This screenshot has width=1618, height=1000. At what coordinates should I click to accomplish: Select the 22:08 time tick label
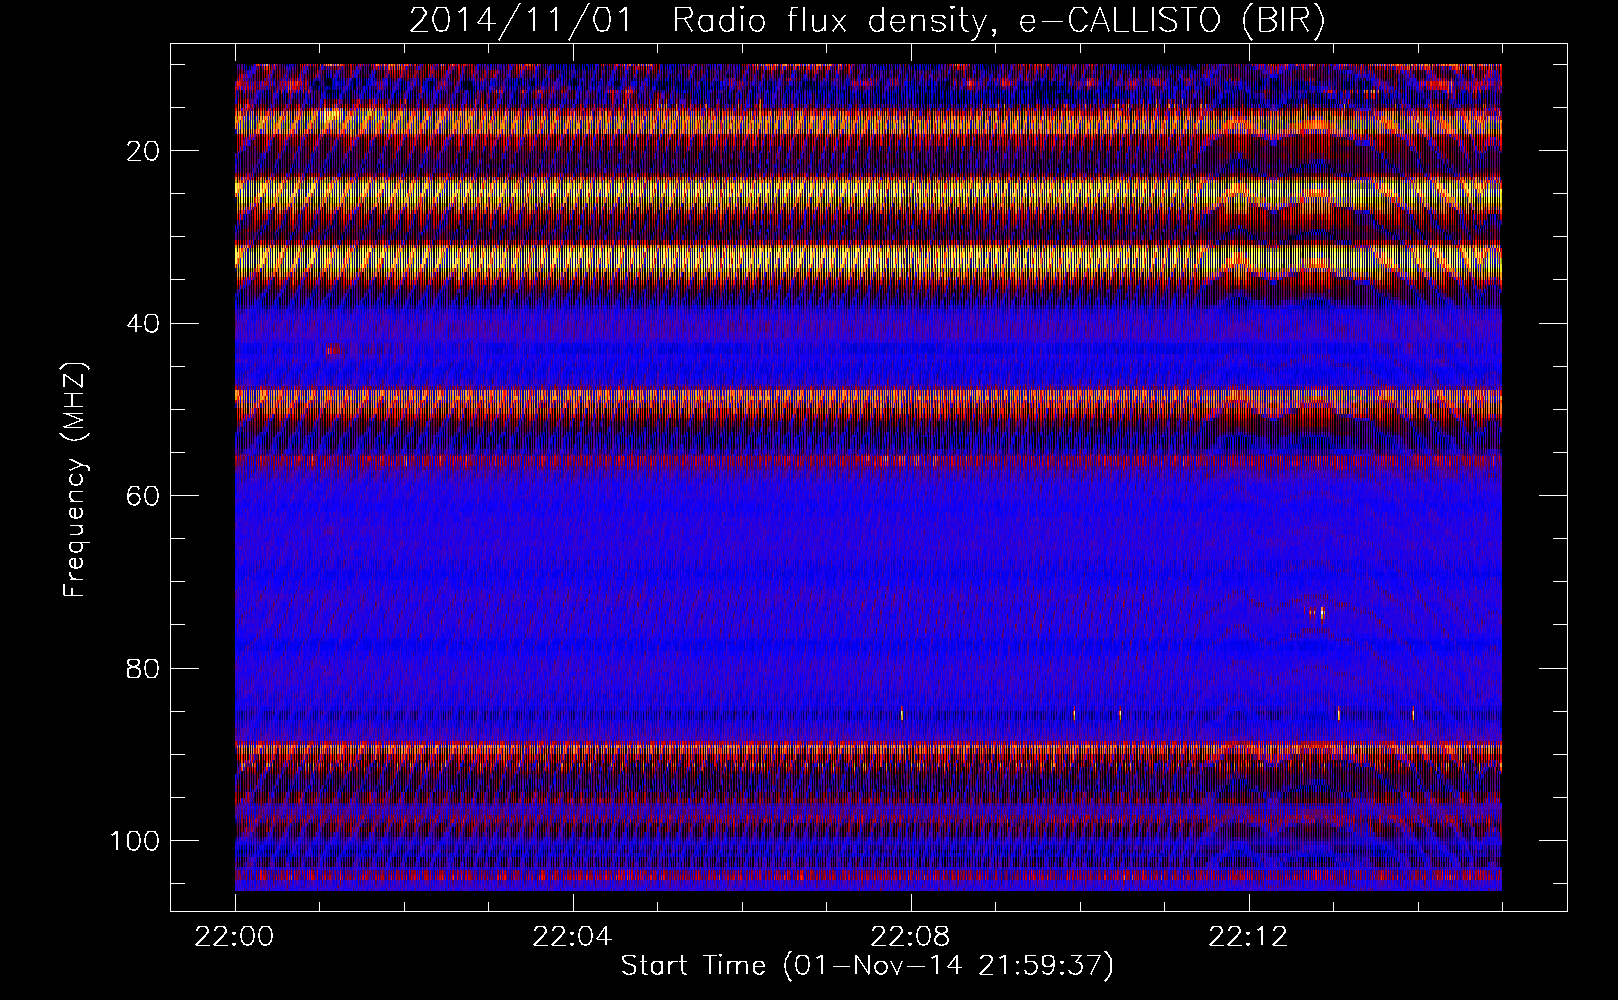(x=911, y=938)
